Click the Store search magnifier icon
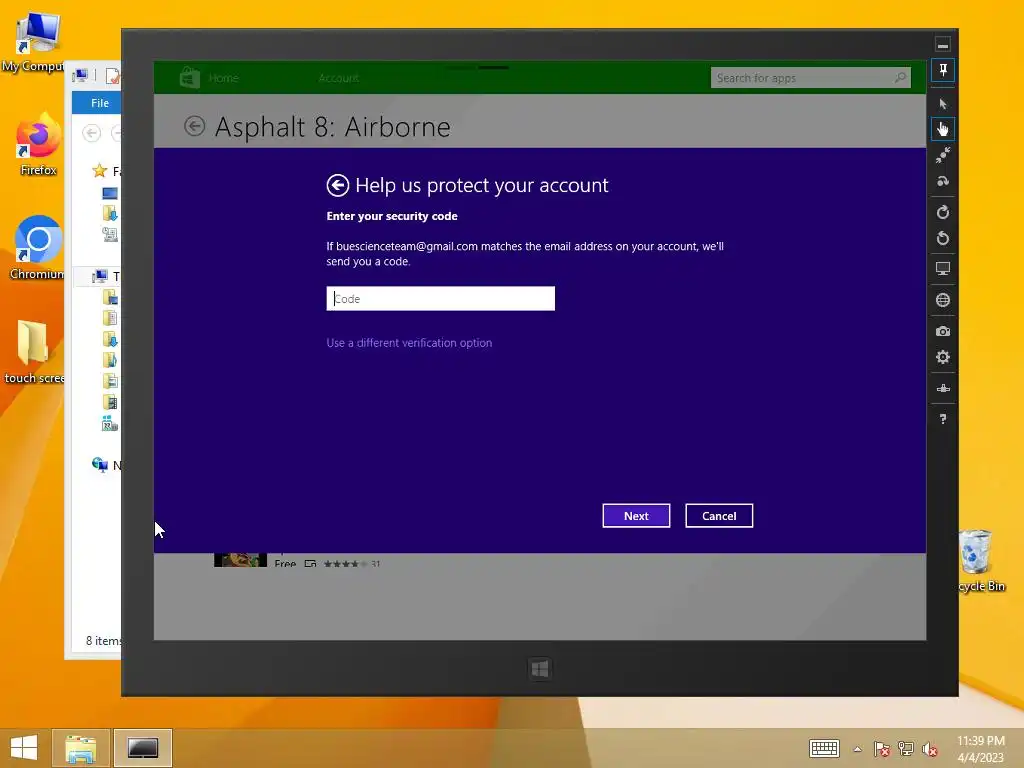The width and height of the screenshot is (1024, 768). click(x=900, y=78)
